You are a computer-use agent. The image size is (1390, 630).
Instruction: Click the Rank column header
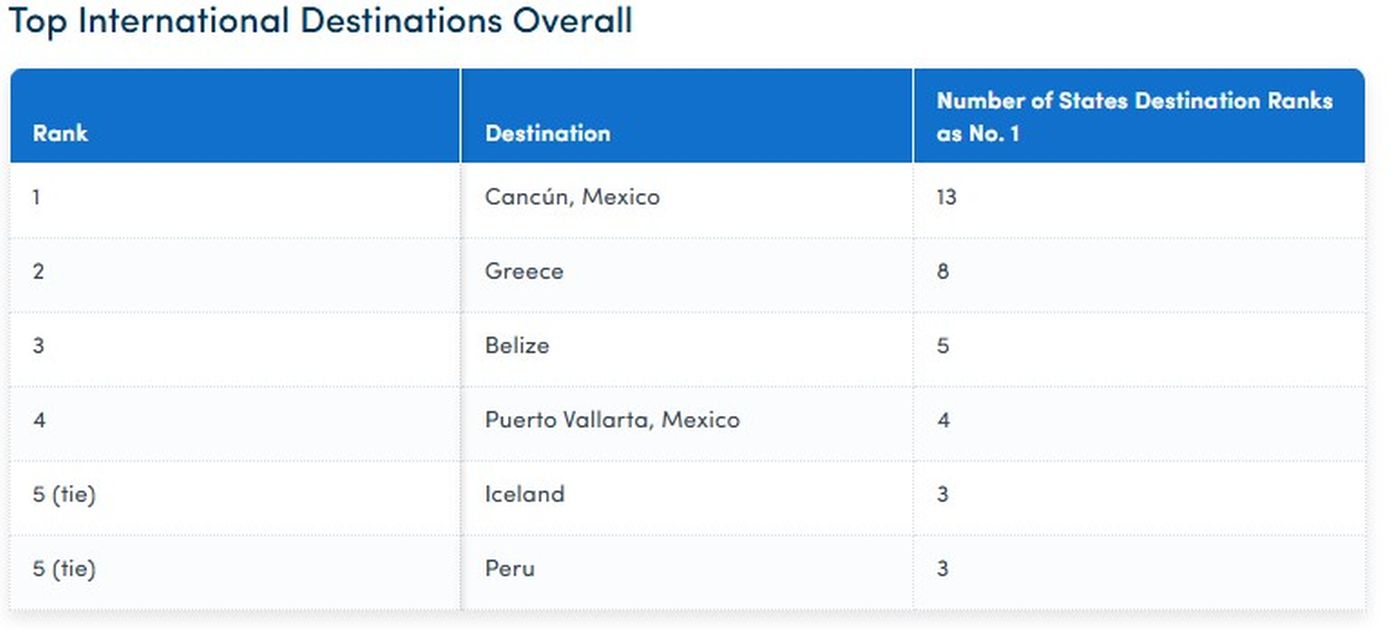coord(60,133)
